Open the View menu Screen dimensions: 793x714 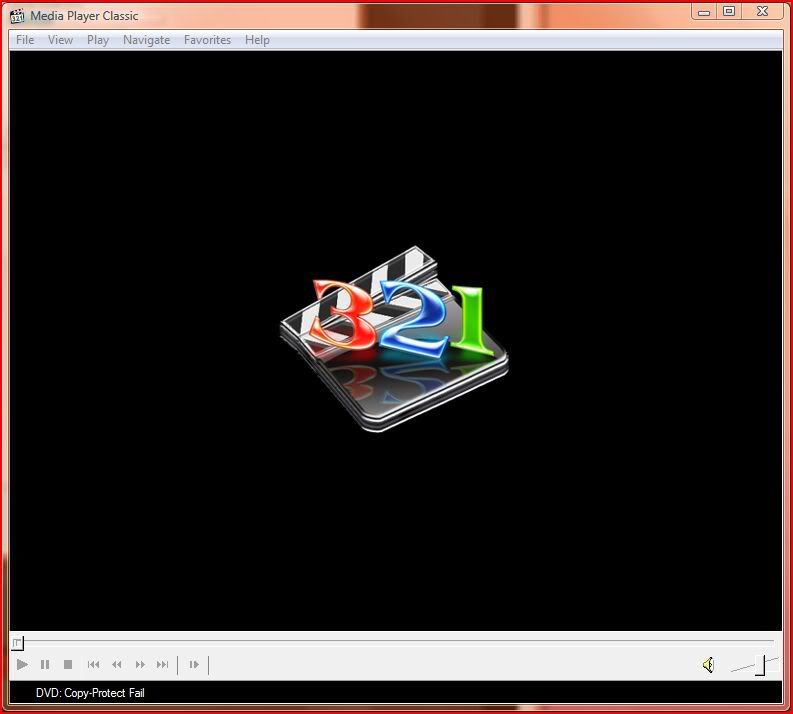click(x=61, y=40)
